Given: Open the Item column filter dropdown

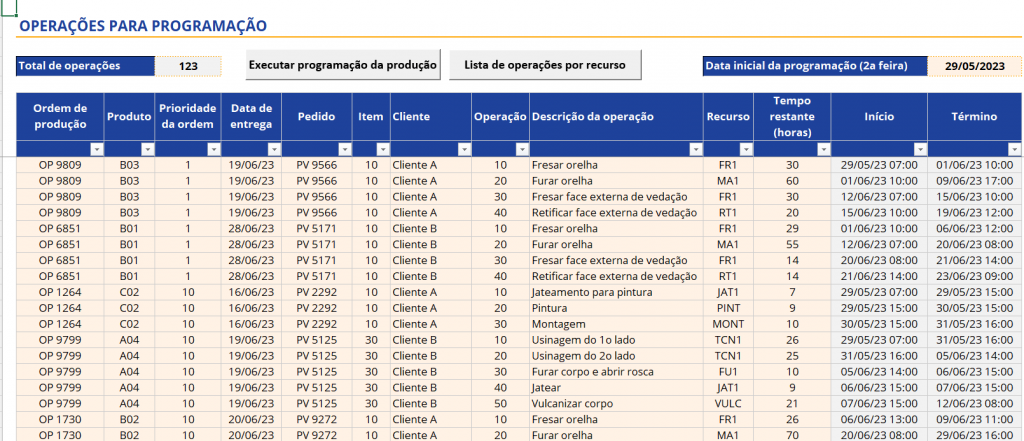Looking at the screenshot, I should click(x=381, y=149).
